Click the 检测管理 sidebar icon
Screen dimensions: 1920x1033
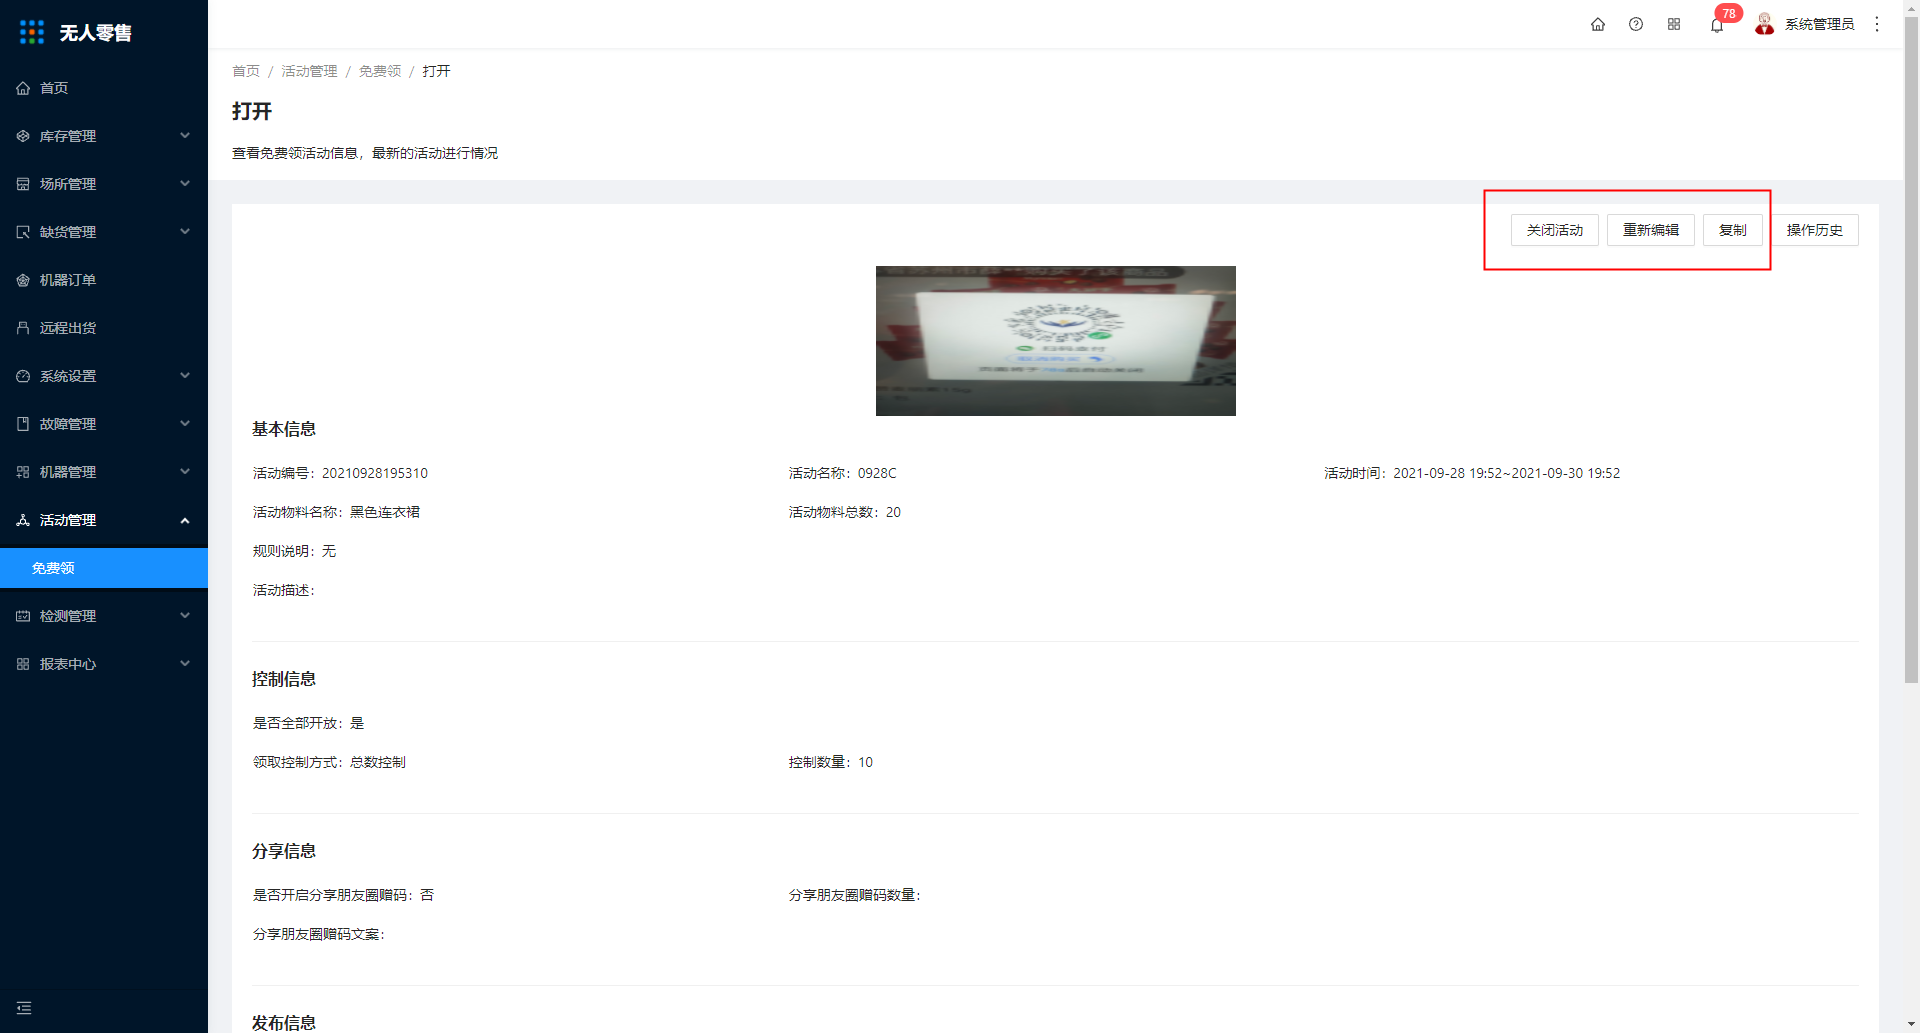23,616
